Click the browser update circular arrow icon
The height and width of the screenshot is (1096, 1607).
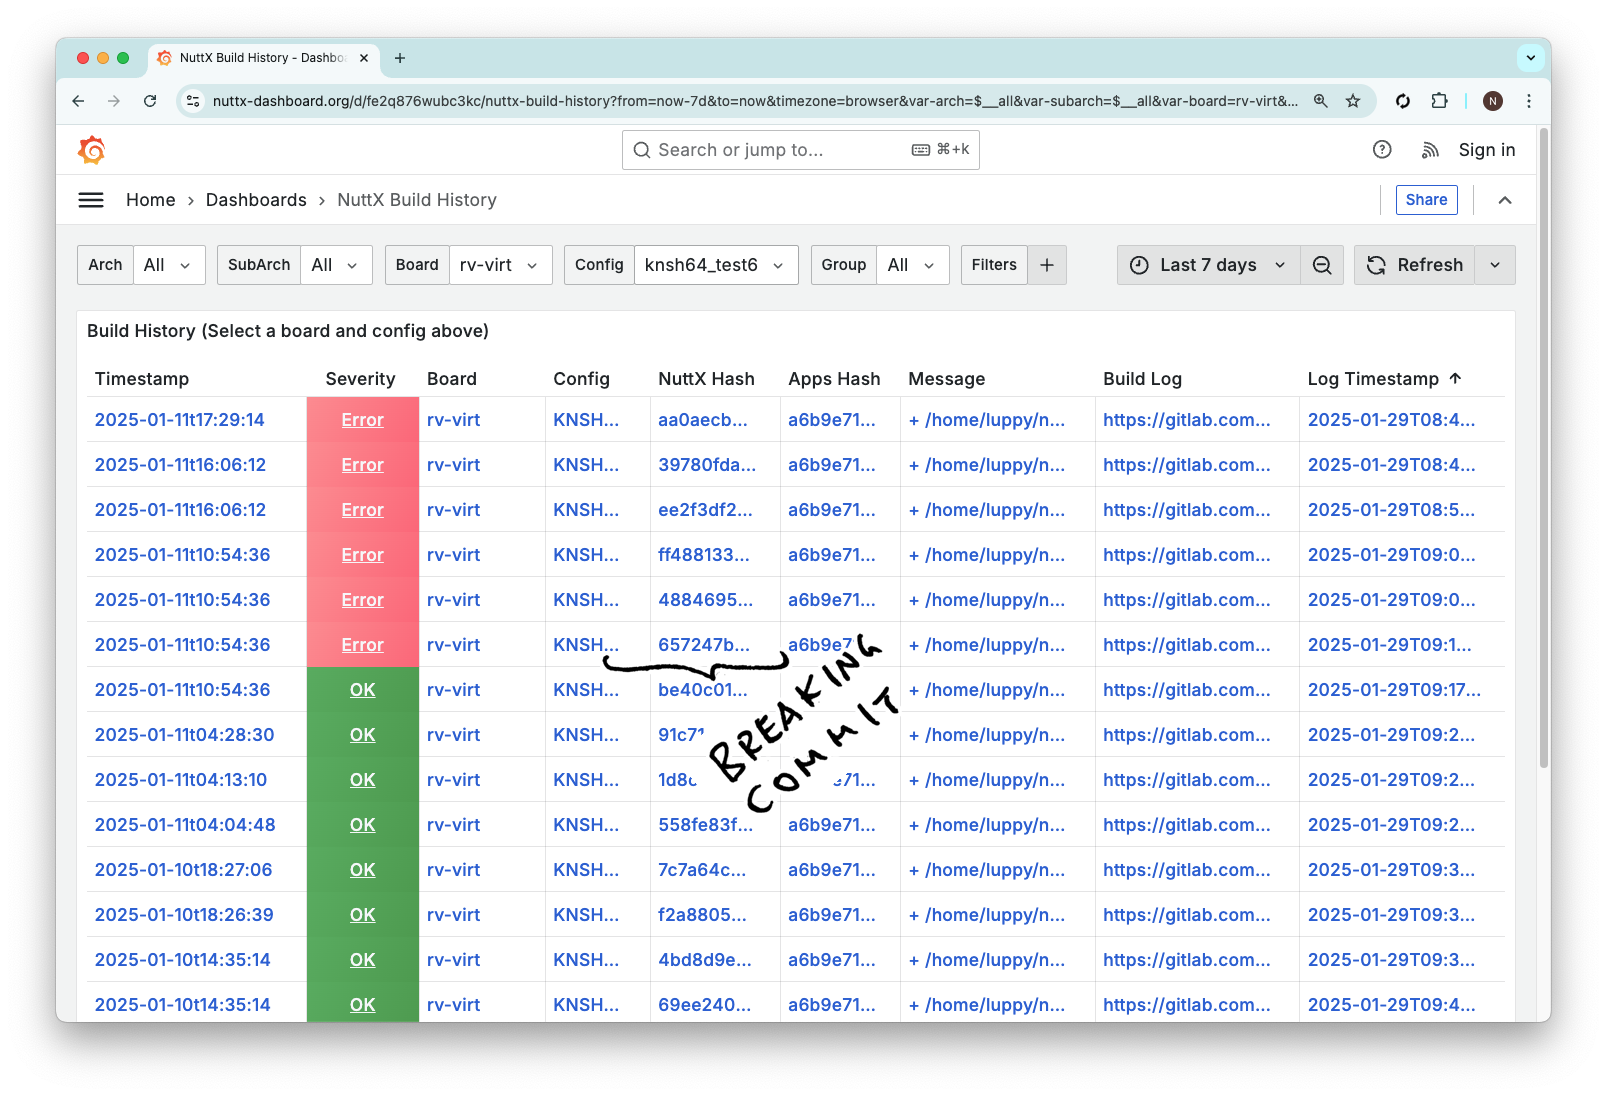1403,101
